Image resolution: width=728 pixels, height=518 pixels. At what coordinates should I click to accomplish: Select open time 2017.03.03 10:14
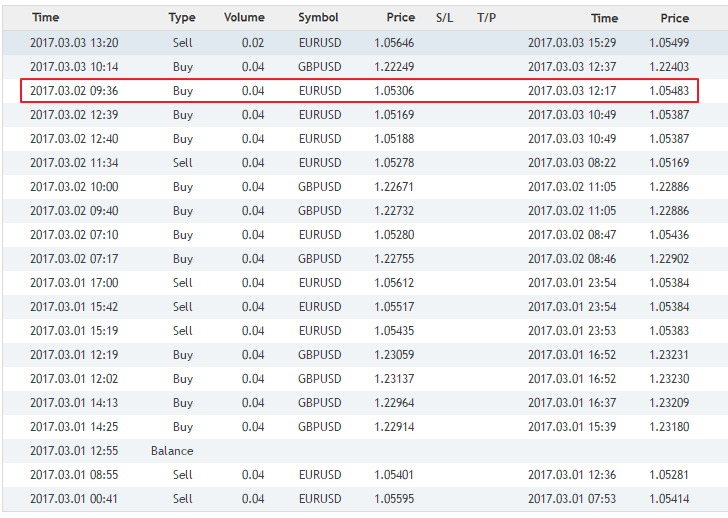pos(74,67)
